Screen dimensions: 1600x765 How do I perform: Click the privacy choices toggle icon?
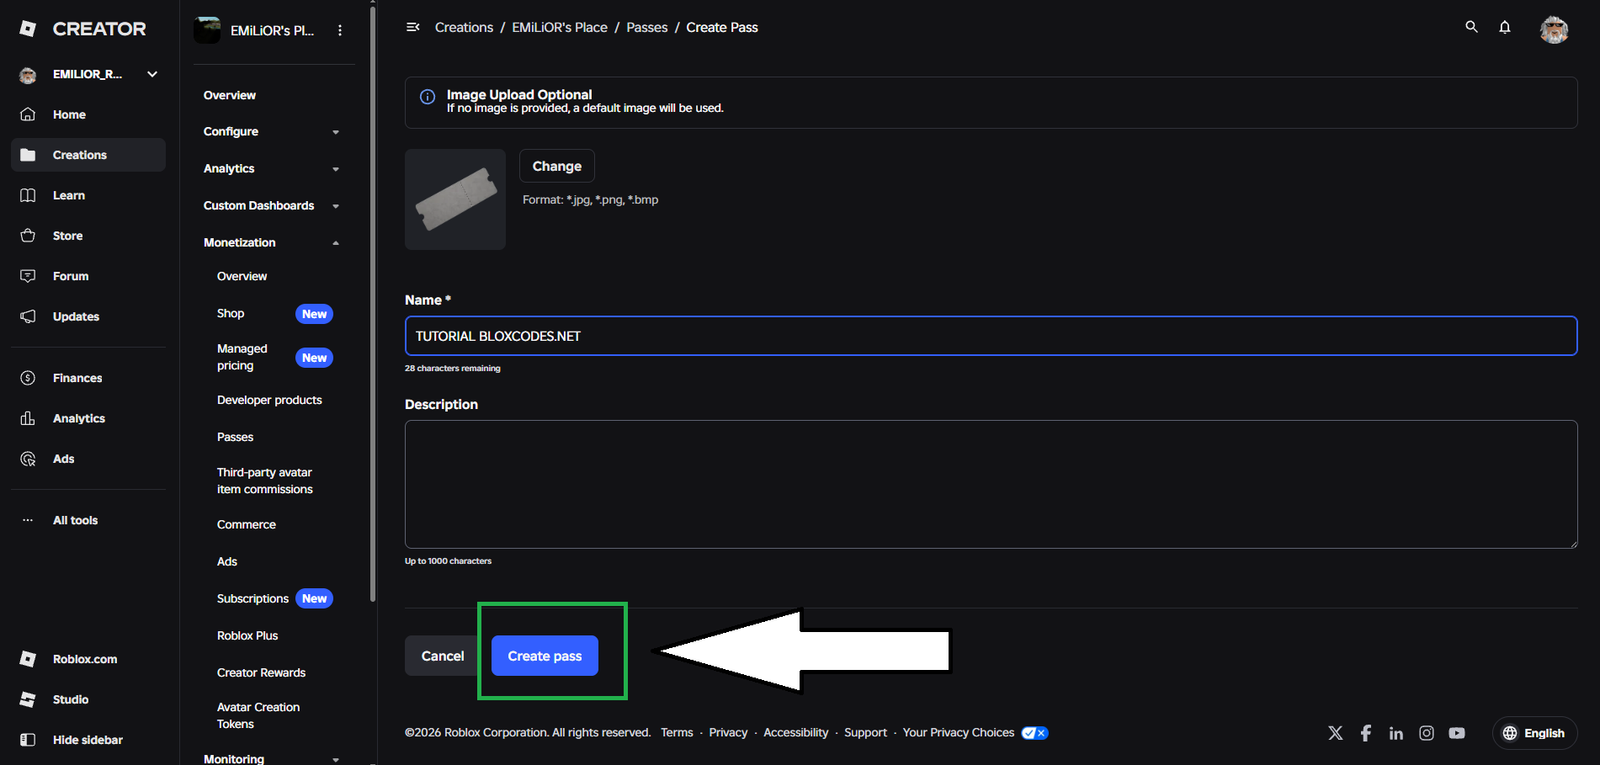1035,733
